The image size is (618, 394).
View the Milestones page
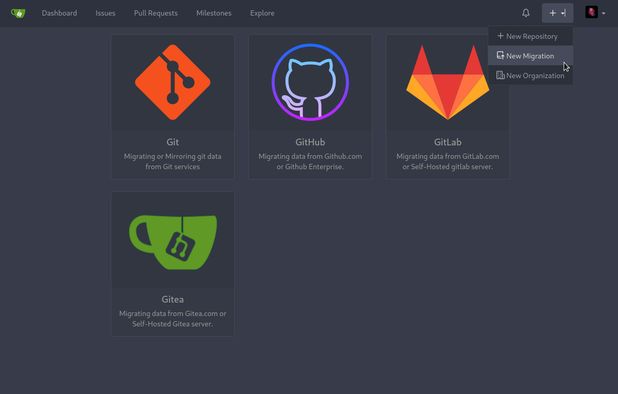tap(214, 13)
